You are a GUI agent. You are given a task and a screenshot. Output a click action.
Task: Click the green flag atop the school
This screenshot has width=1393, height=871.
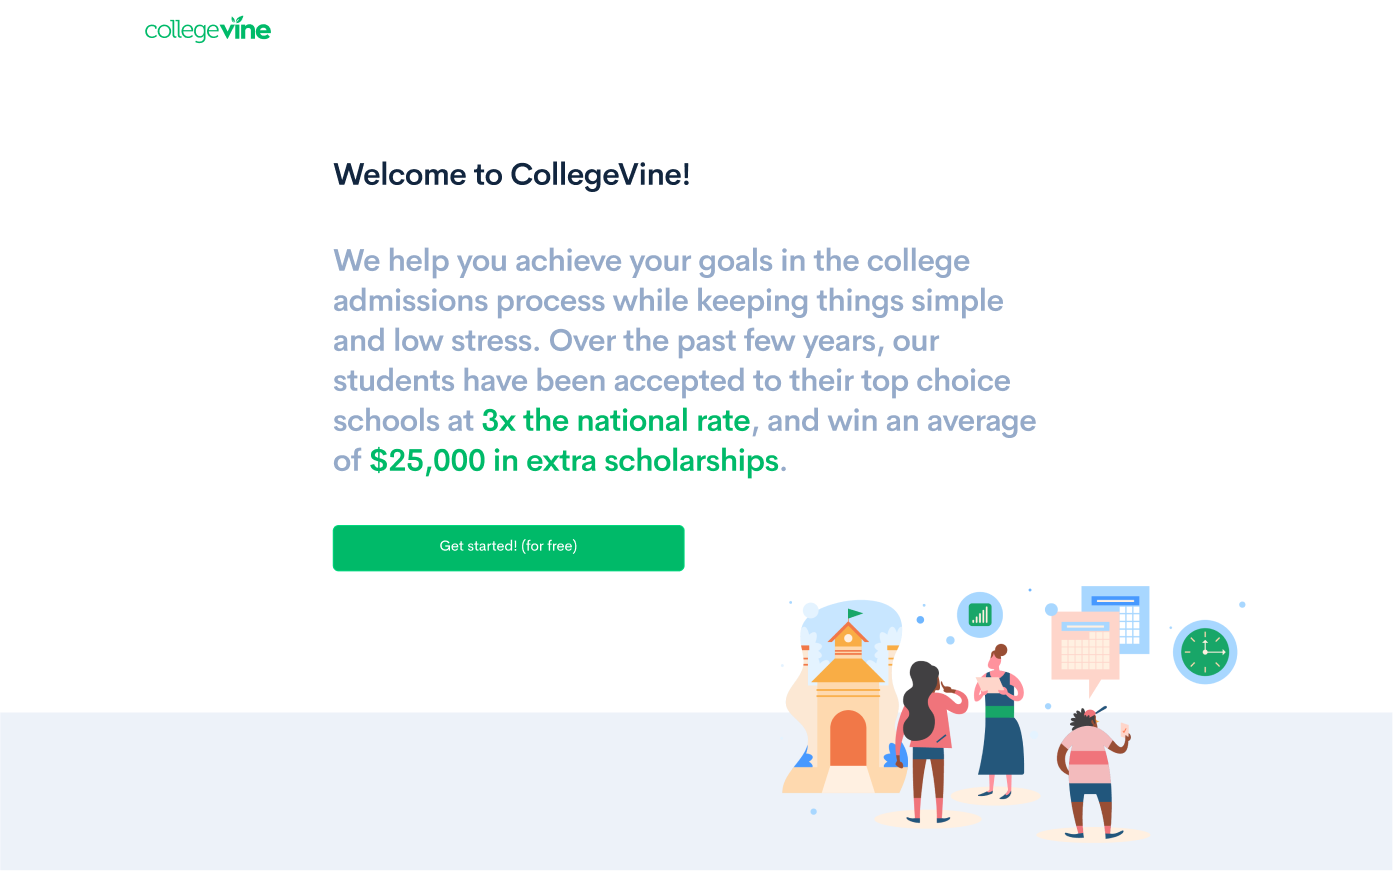(854, 613)
